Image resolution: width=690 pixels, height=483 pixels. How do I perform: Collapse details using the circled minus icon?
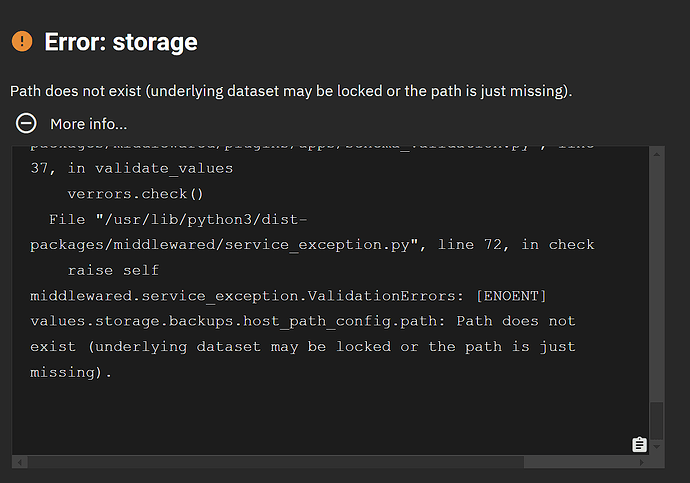pyautogui.click(x=26, y=123)
